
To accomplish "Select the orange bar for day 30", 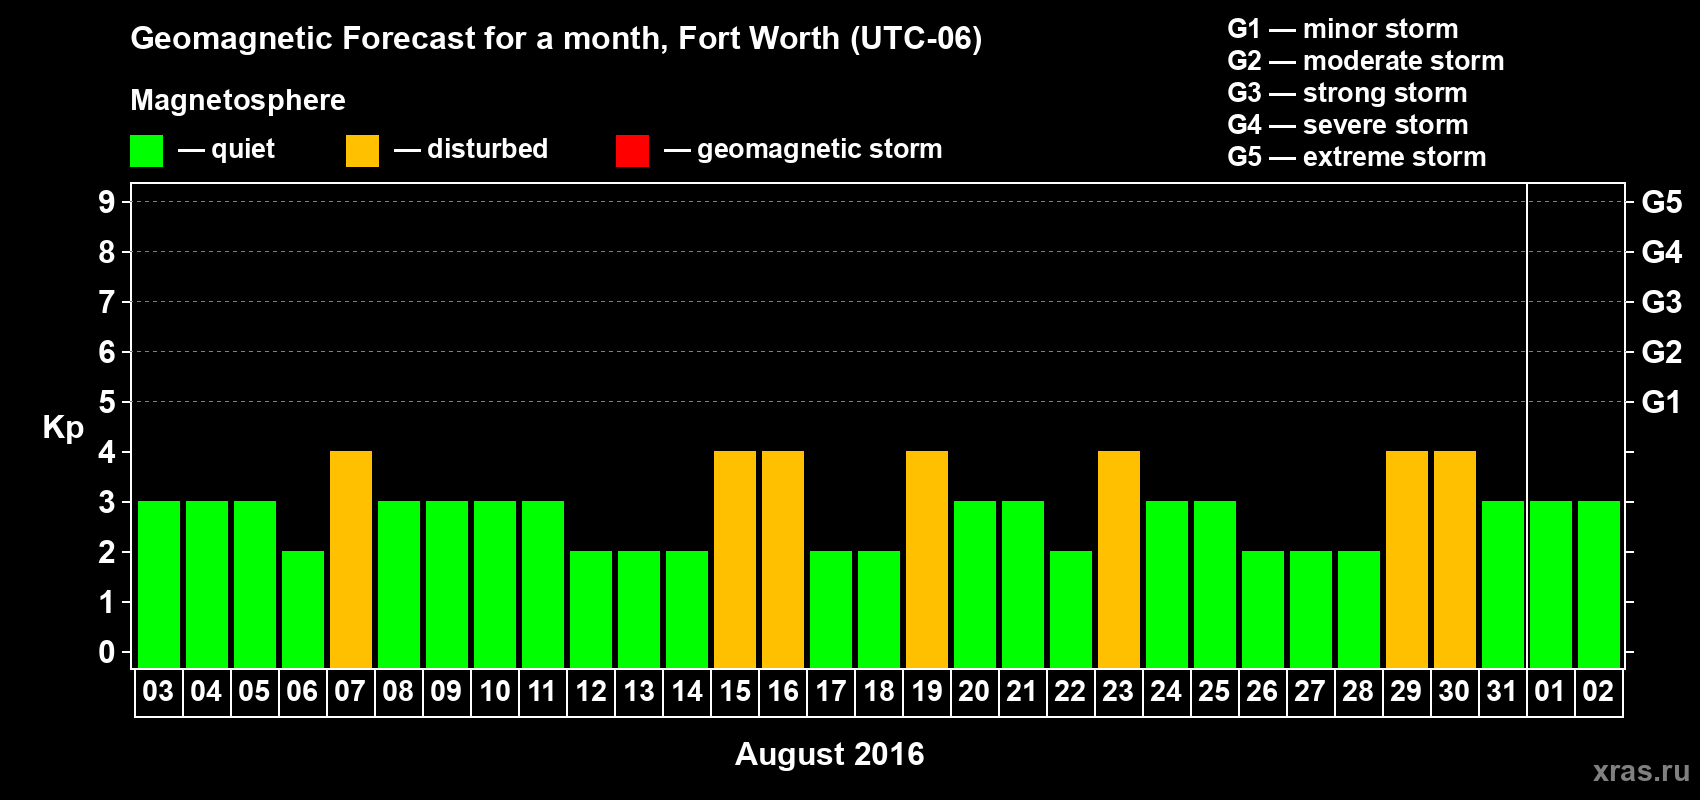I will (x=1455, y=559).
